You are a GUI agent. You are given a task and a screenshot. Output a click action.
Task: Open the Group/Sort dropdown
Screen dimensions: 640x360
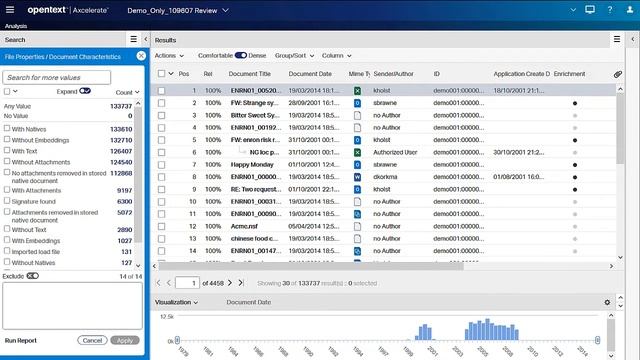(x=294, y=56)
